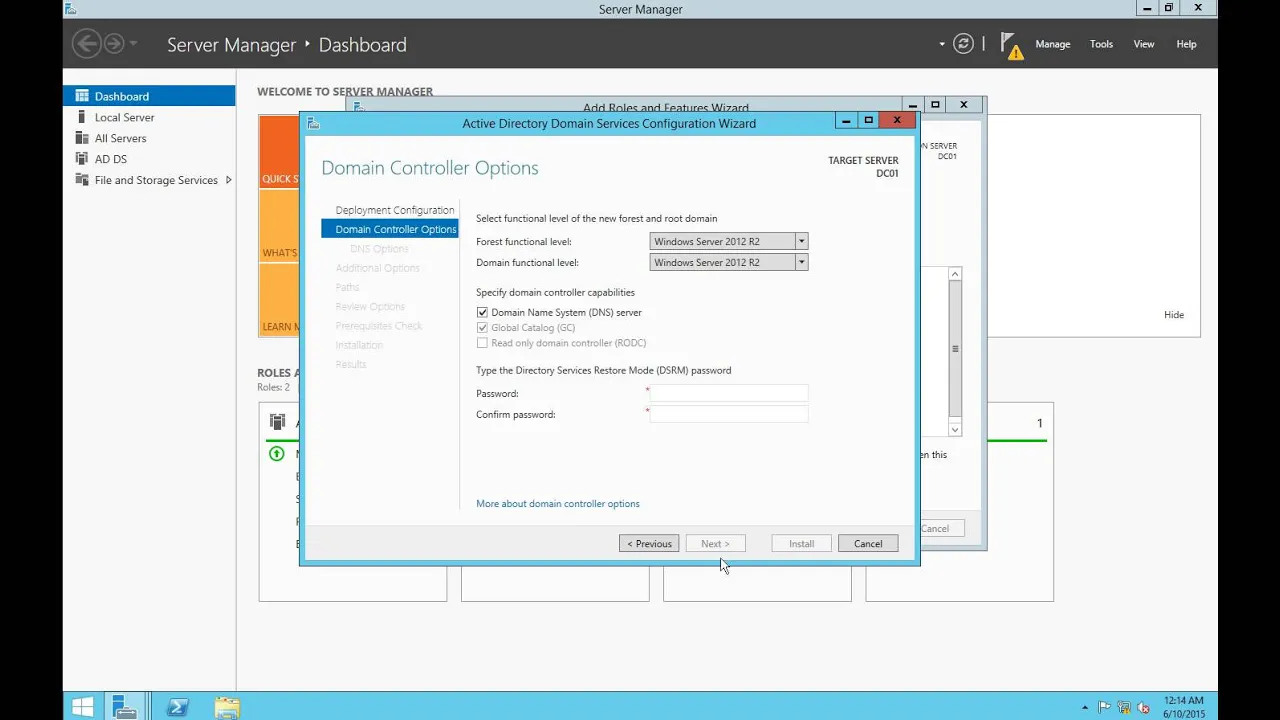Click the Dashboard icon in the sidebar
This screenshot has width=1280, height=720.
(83, 96)
